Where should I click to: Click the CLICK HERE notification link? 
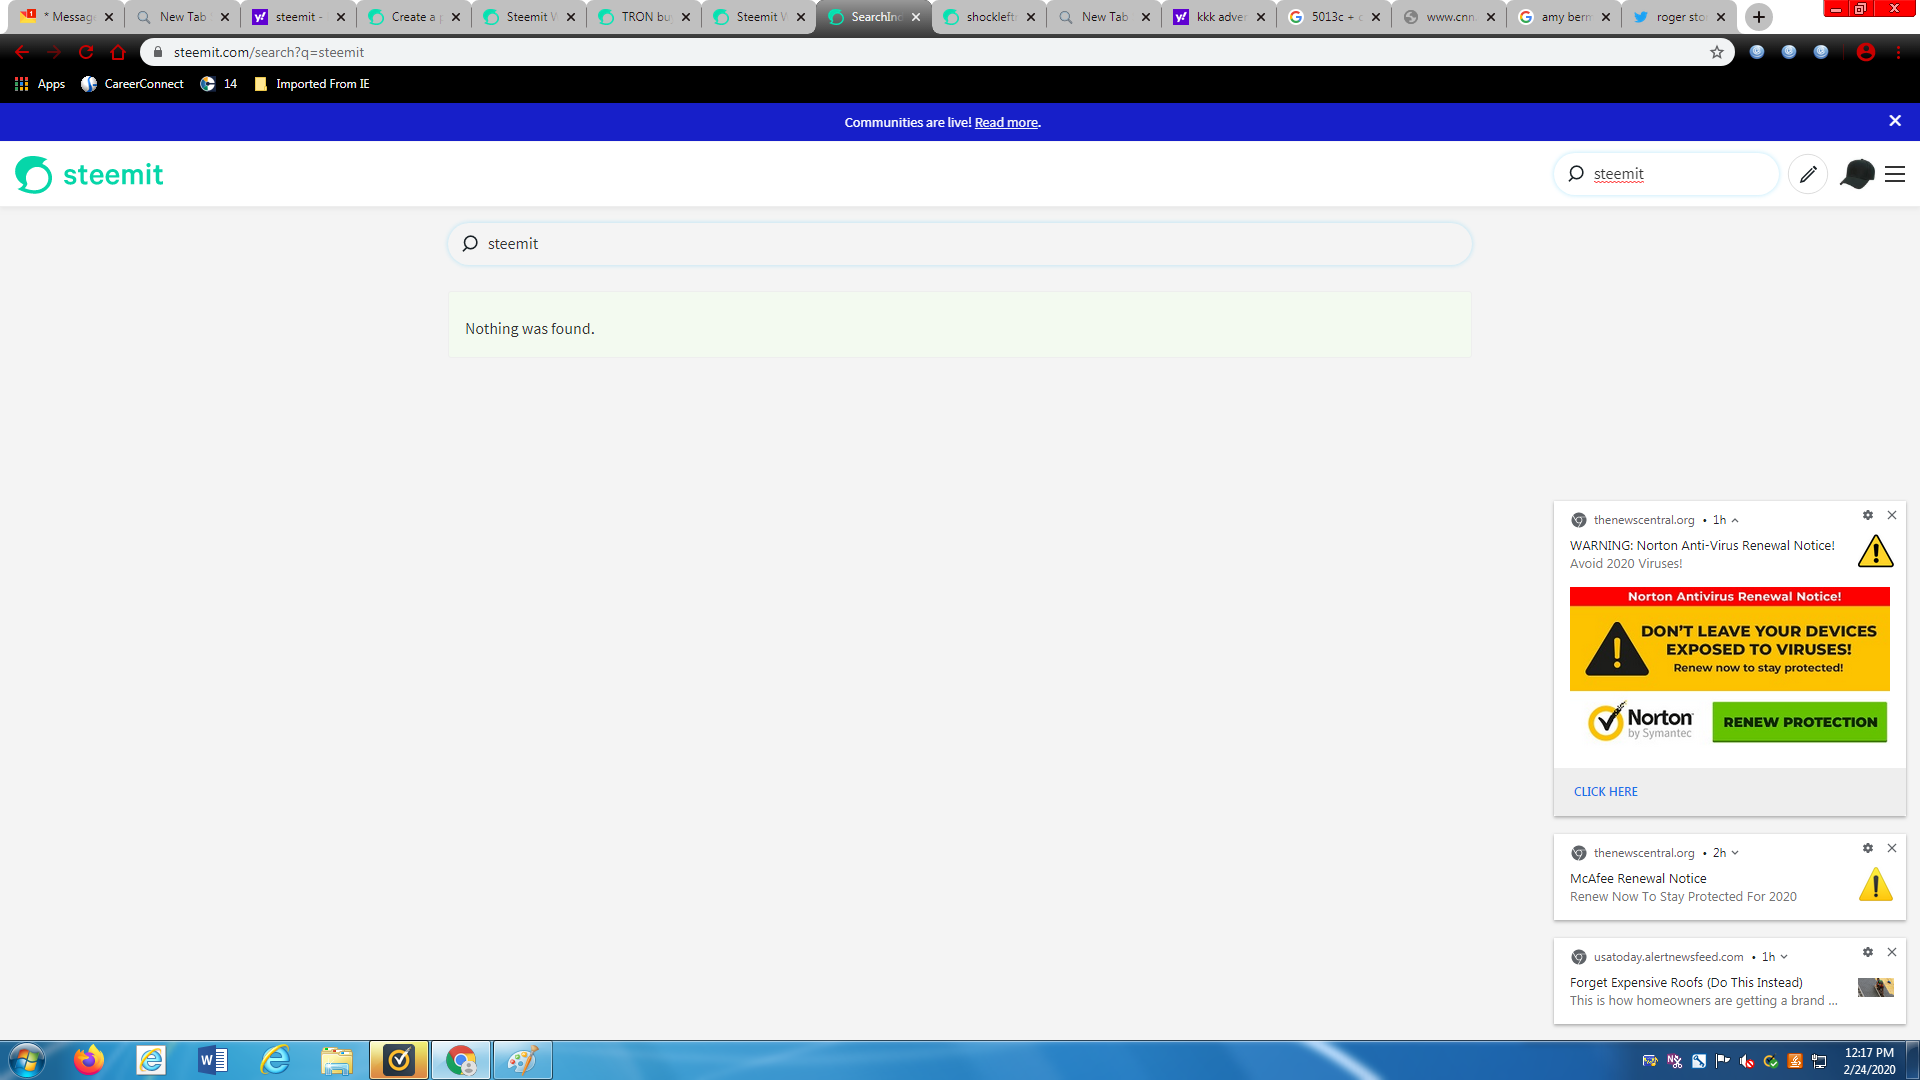pos(1605,791)
